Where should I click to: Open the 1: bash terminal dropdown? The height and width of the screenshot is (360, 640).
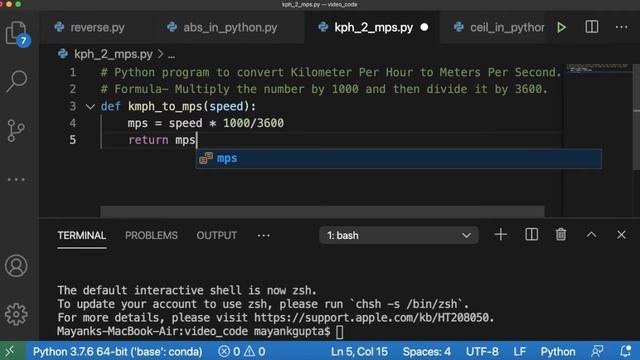tap(399, 235)
